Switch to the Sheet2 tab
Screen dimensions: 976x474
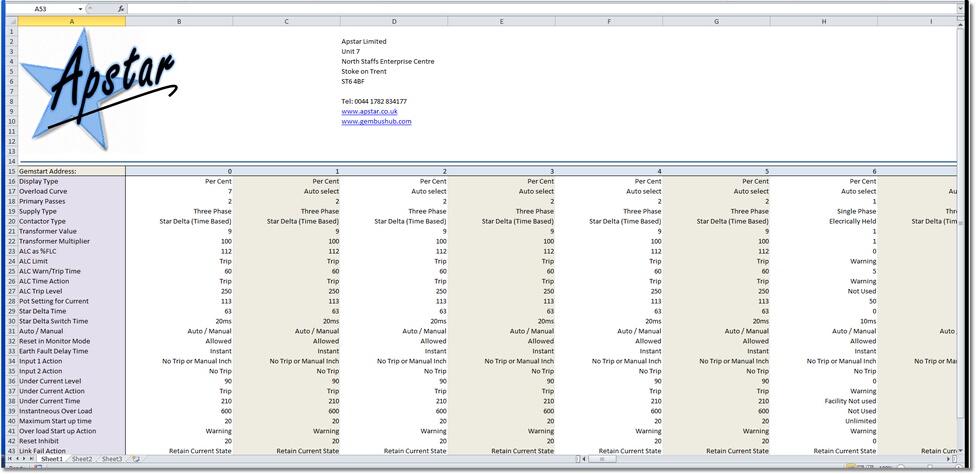82,459
